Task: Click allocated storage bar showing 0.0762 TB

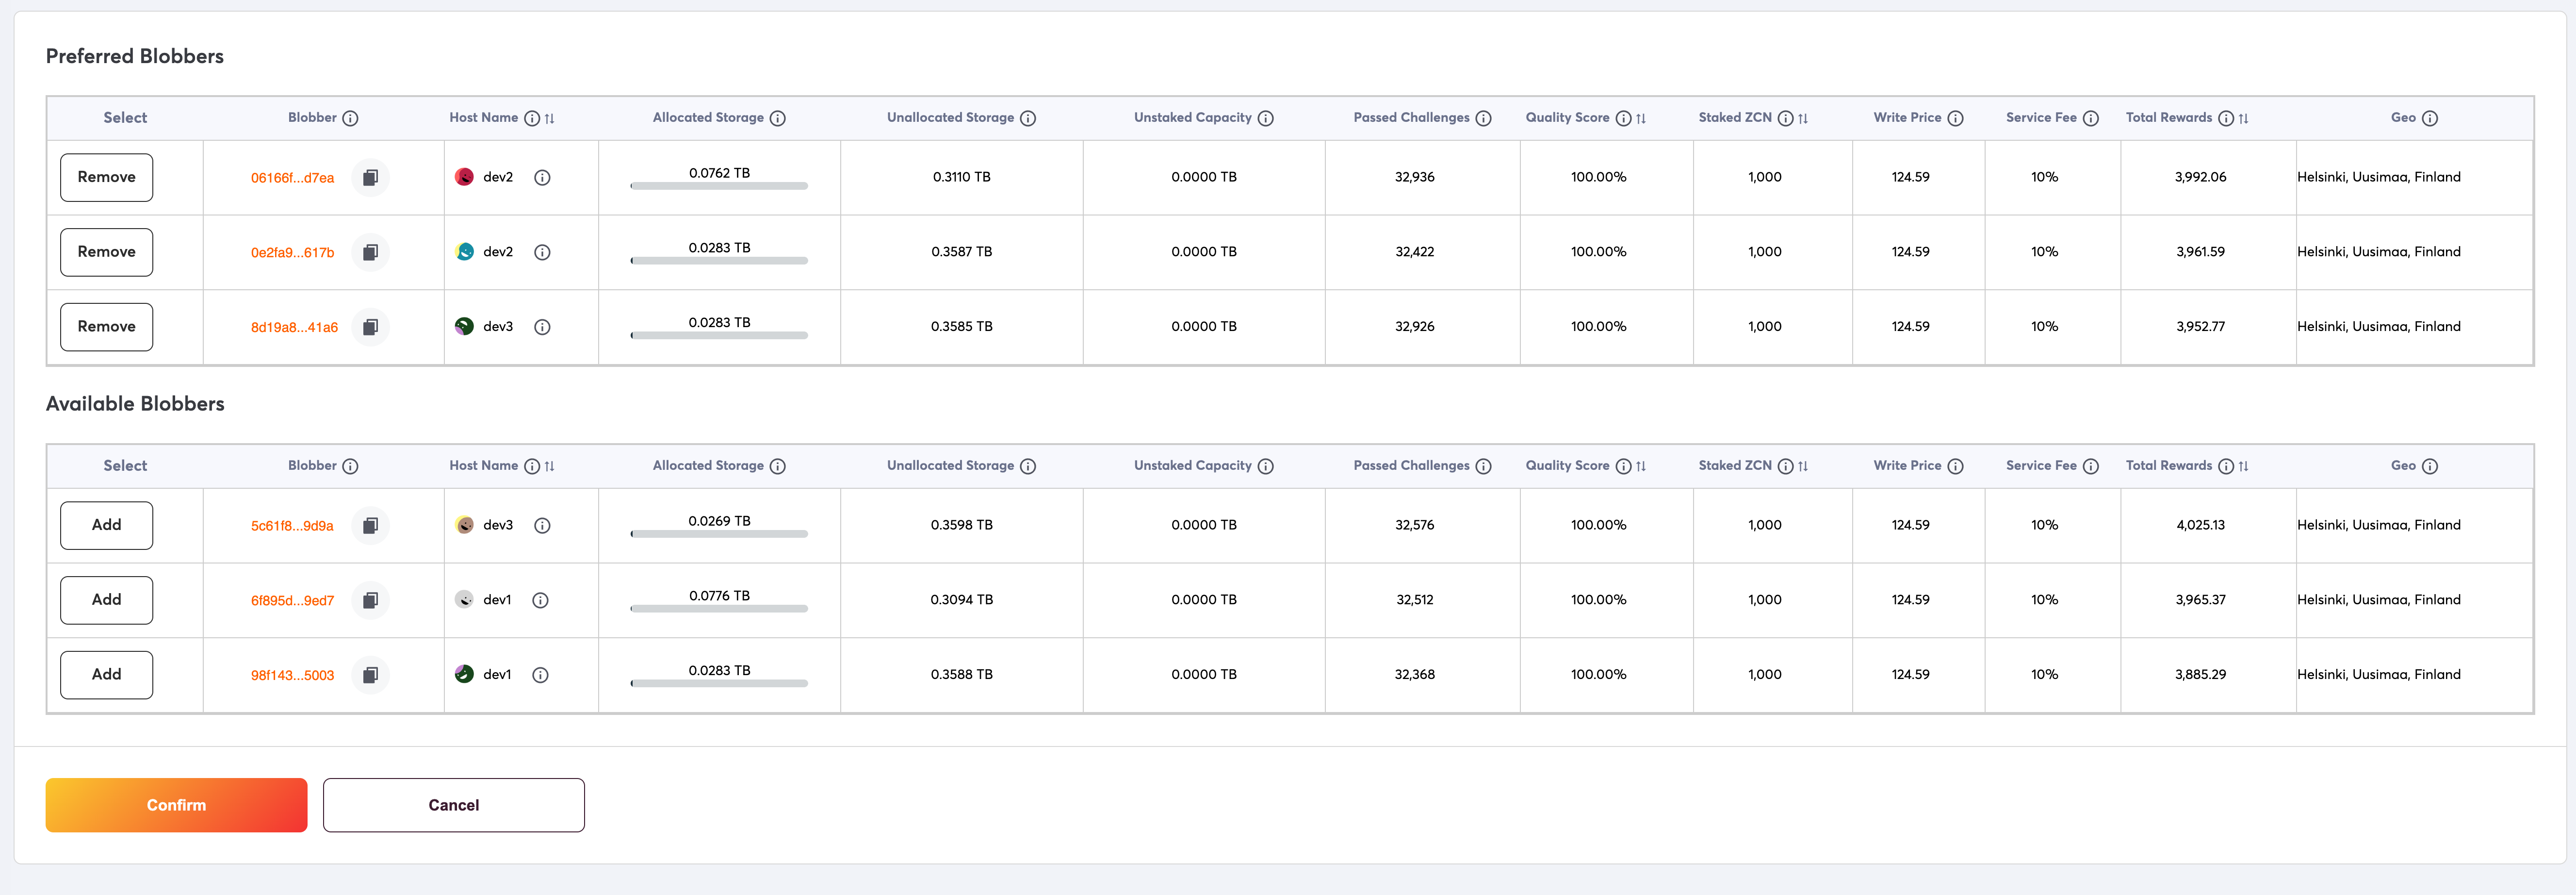Action: [718, 185]
